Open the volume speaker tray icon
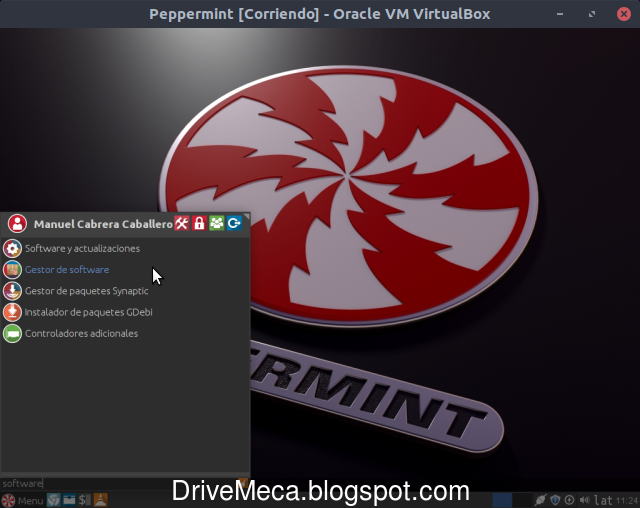This screenshot has height=508, width=640. [x=584, y=500]
